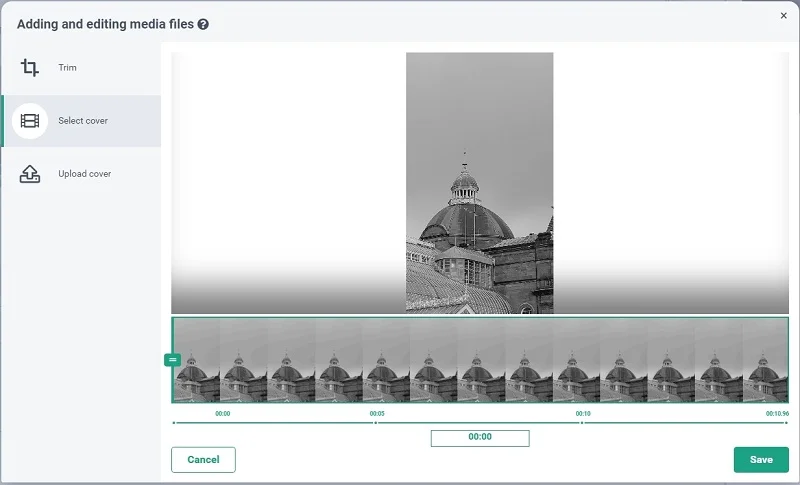Click the upload tray icon for Upload cover
This screenshot has width=800, height=485.
point(30,174)
